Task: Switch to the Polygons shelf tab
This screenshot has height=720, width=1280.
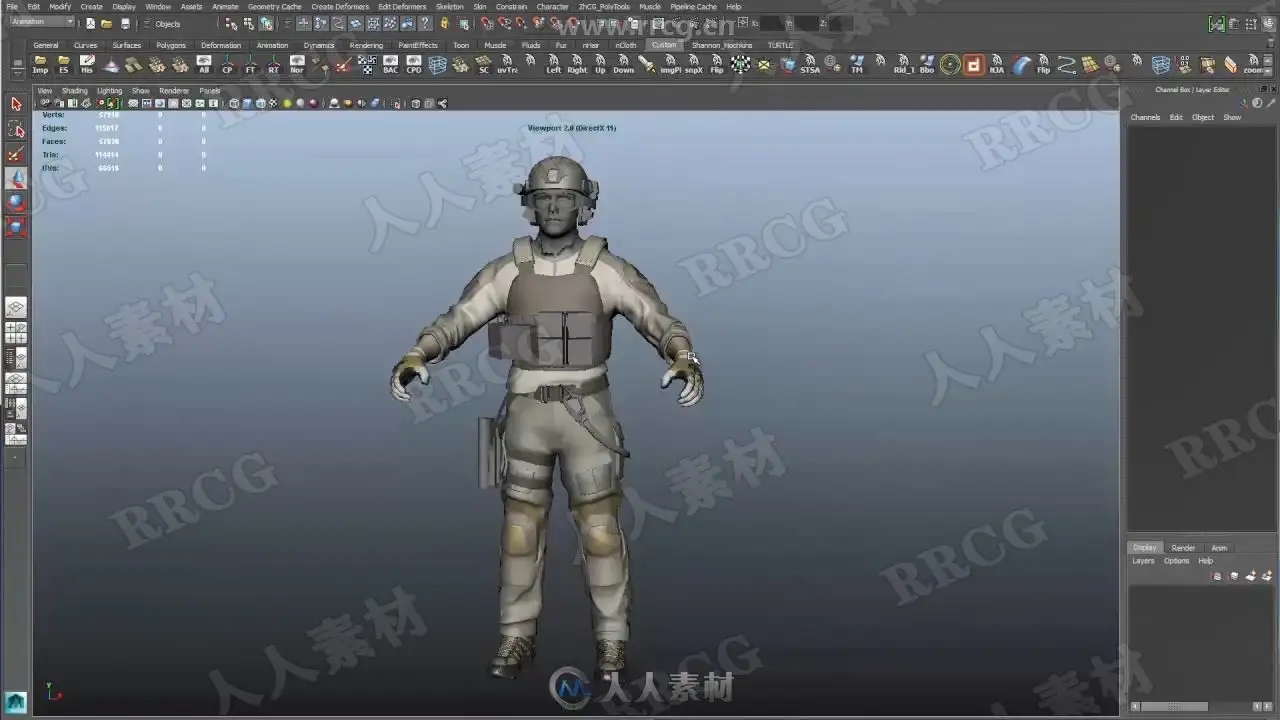Action: click(171, 45)
